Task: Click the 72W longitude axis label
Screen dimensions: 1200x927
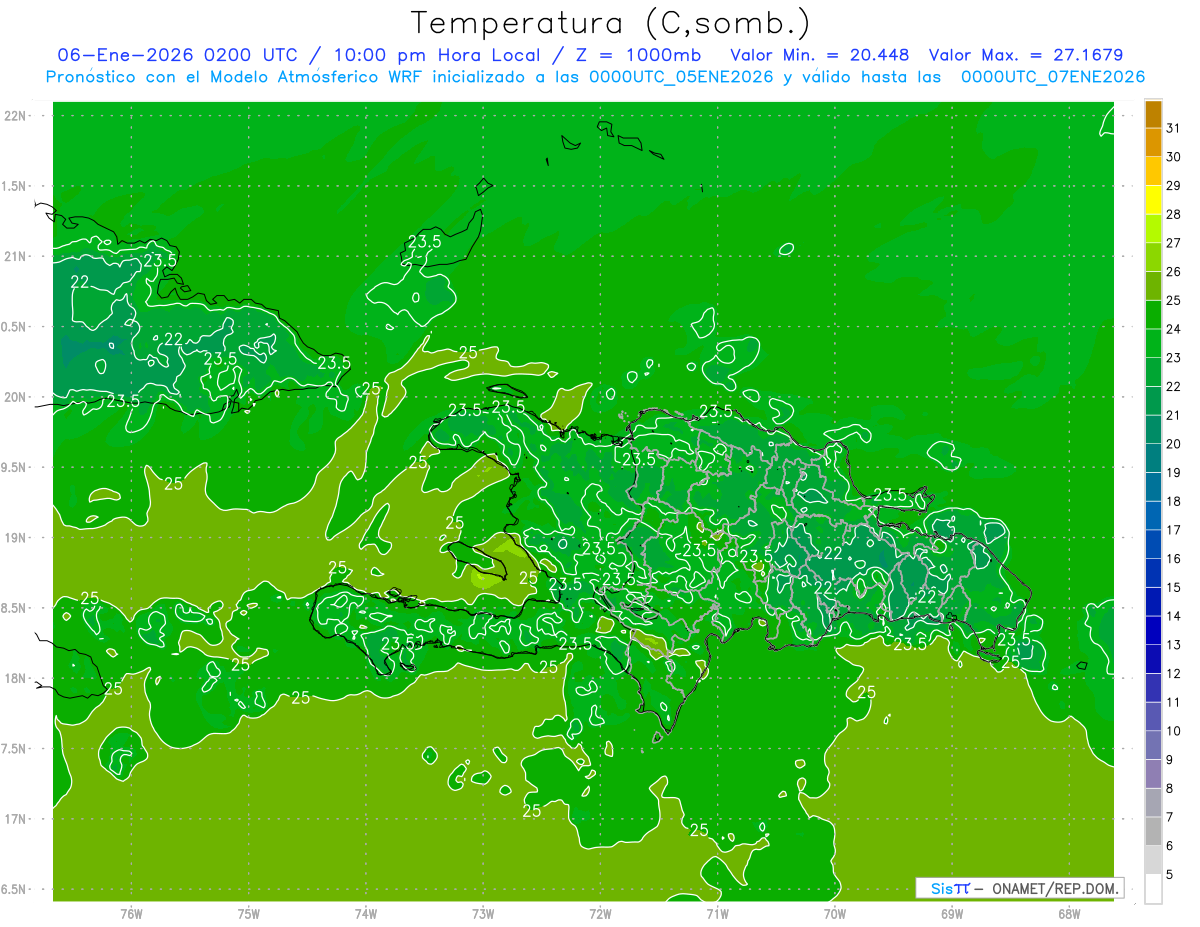Action: 600,914
